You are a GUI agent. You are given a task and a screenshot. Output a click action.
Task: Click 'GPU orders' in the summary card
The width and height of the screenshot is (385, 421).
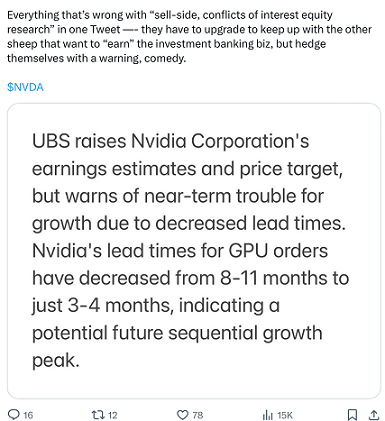[x=278, y=251]
